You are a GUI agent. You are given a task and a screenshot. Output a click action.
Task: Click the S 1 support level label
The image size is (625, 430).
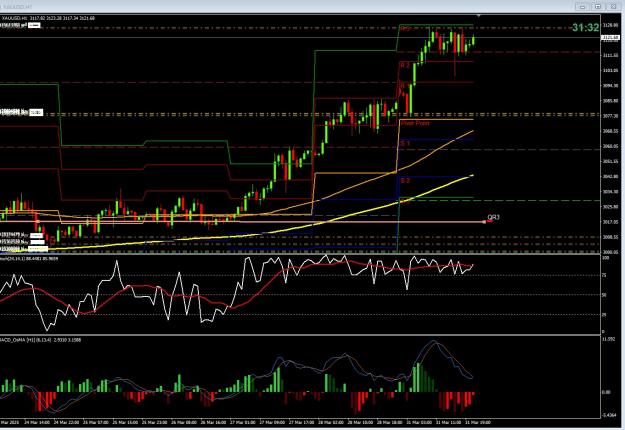405,143
